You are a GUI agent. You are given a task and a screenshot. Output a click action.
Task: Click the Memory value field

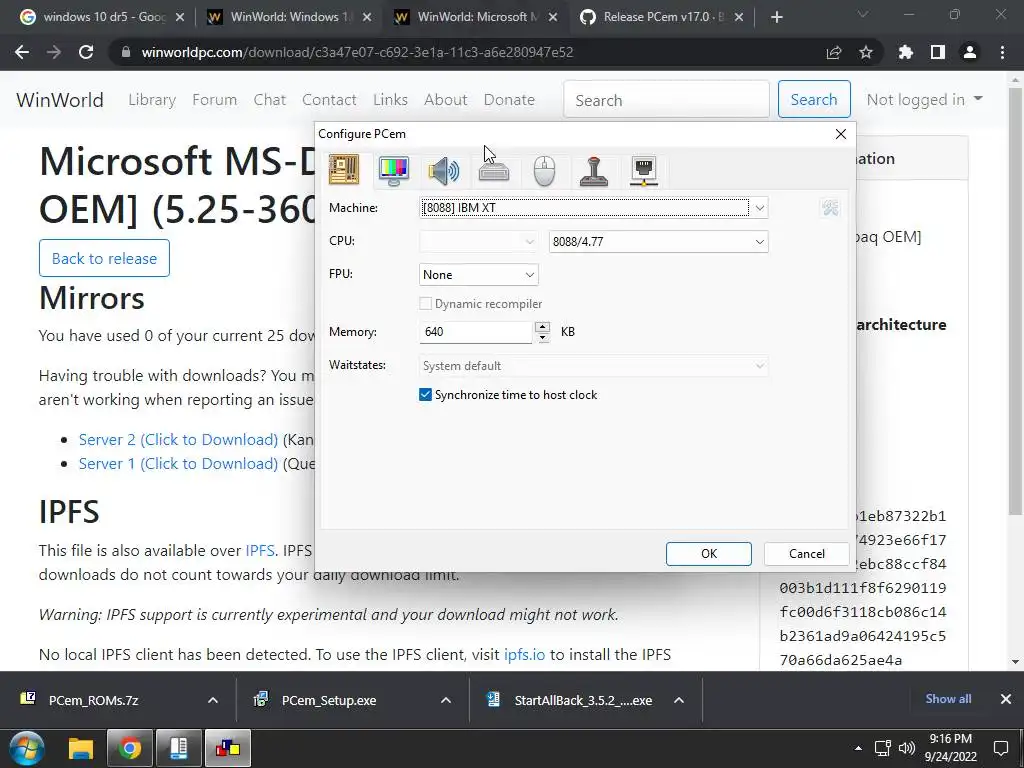[x=475, y=332]
